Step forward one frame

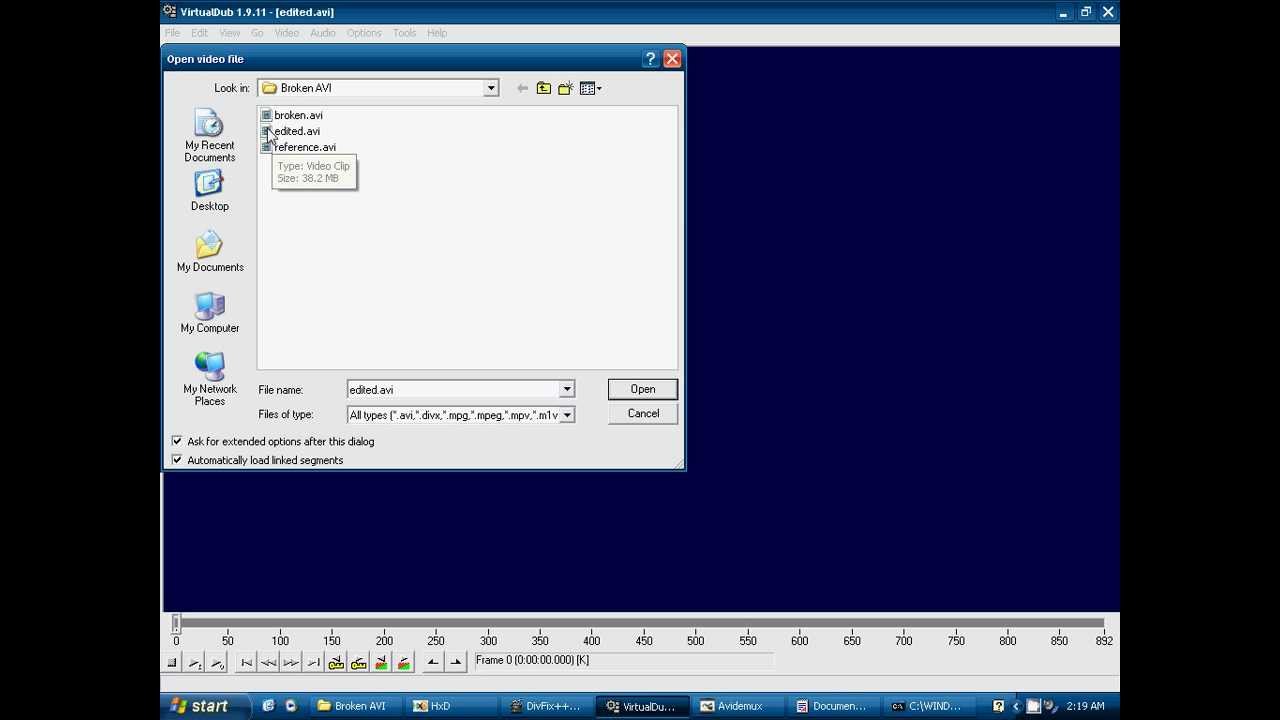click(291, 662)
